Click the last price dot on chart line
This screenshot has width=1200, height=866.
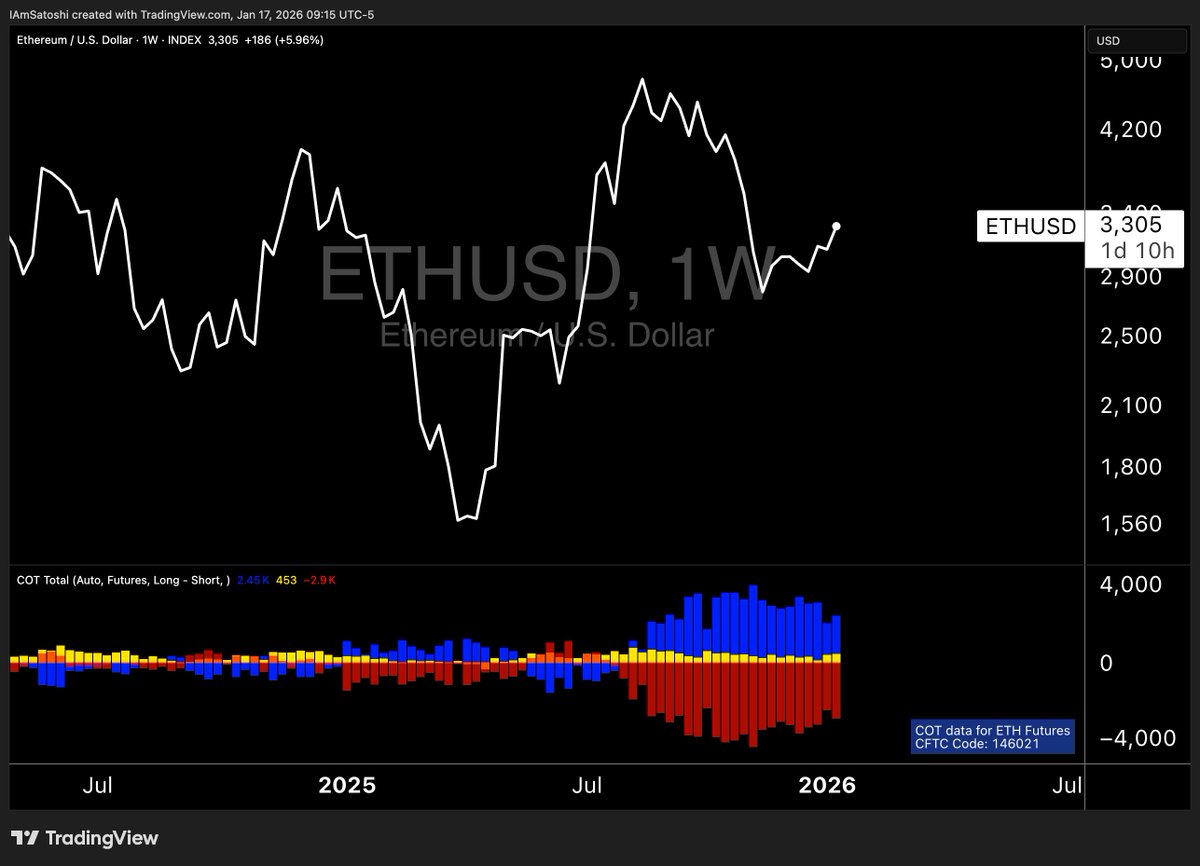836,226
